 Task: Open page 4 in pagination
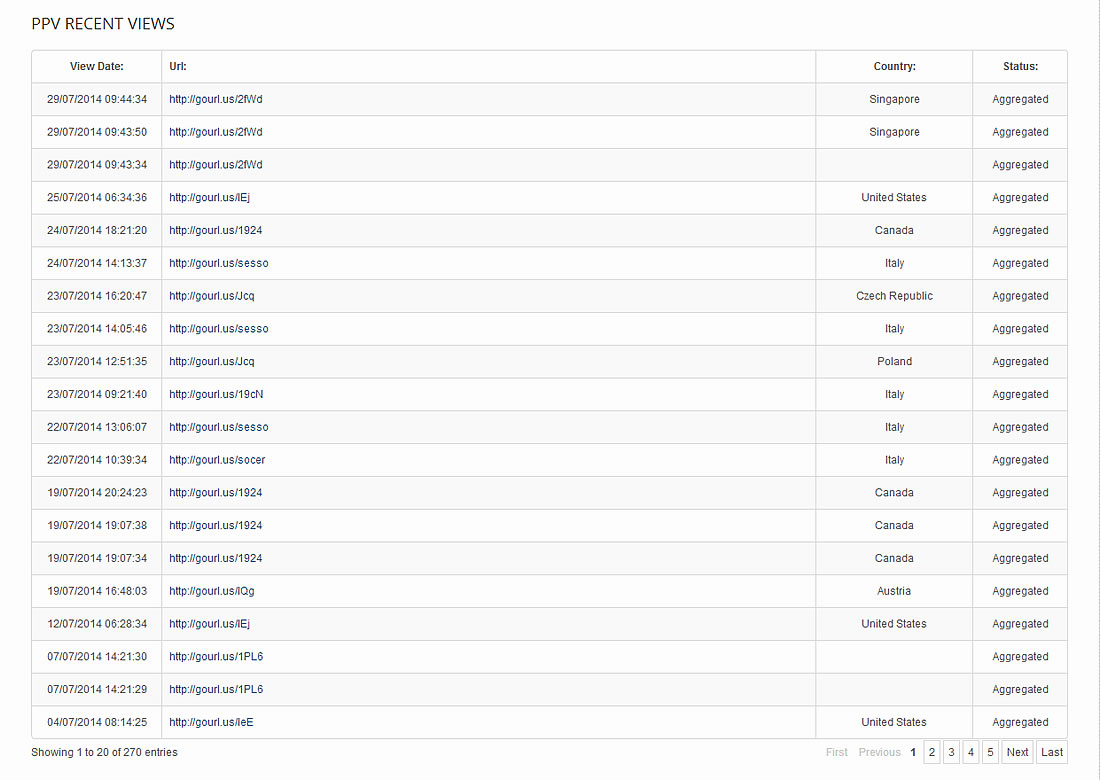(x=970, y=752)
